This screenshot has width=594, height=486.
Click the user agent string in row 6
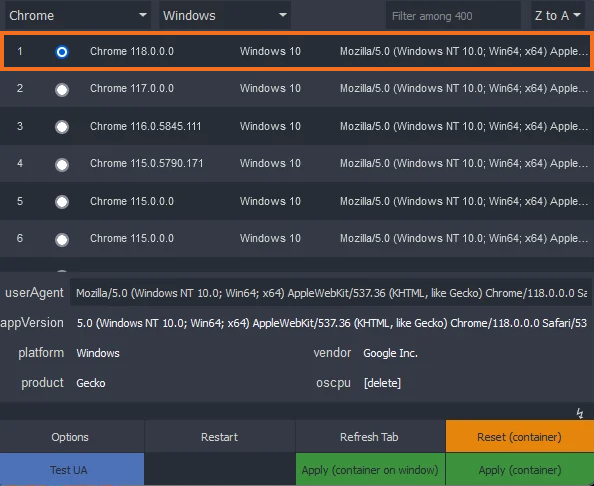[x=464, y=238]
